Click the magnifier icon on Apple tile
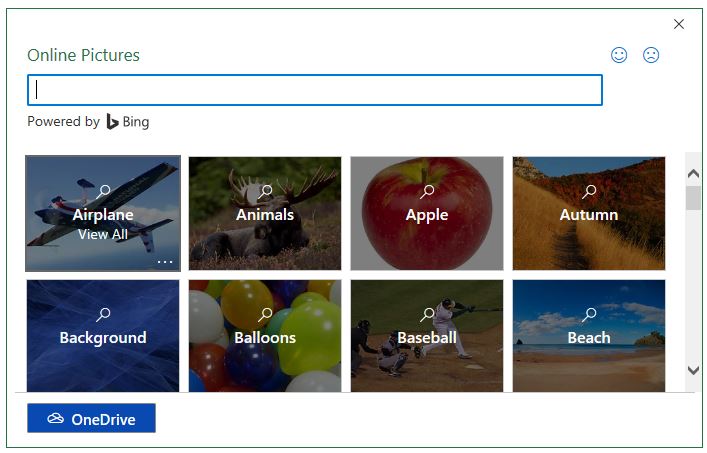Viewport: 707px width, 453px height. (x=427, y=192)
